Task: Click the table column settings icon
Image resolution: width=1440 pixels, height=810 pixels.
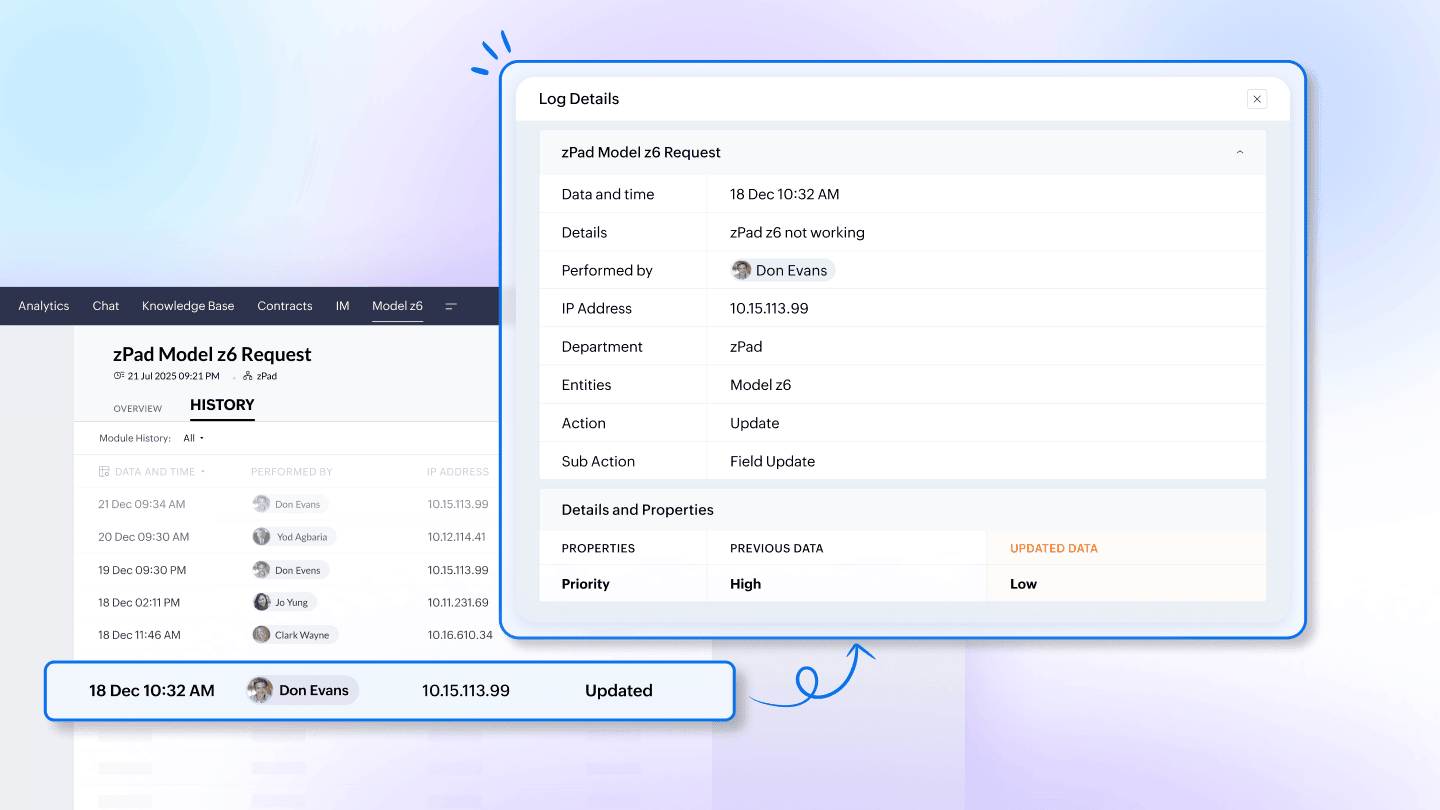Action: [x=104, y=472]
